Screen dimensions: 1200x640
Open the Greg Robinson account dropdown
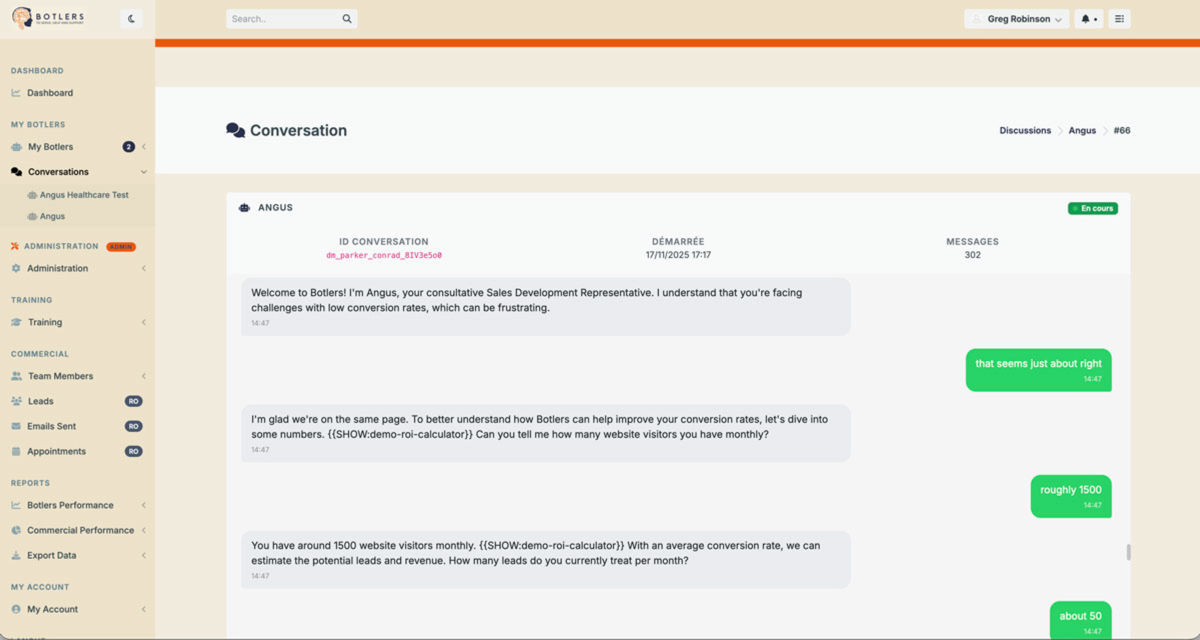(x=1016, y=18)
